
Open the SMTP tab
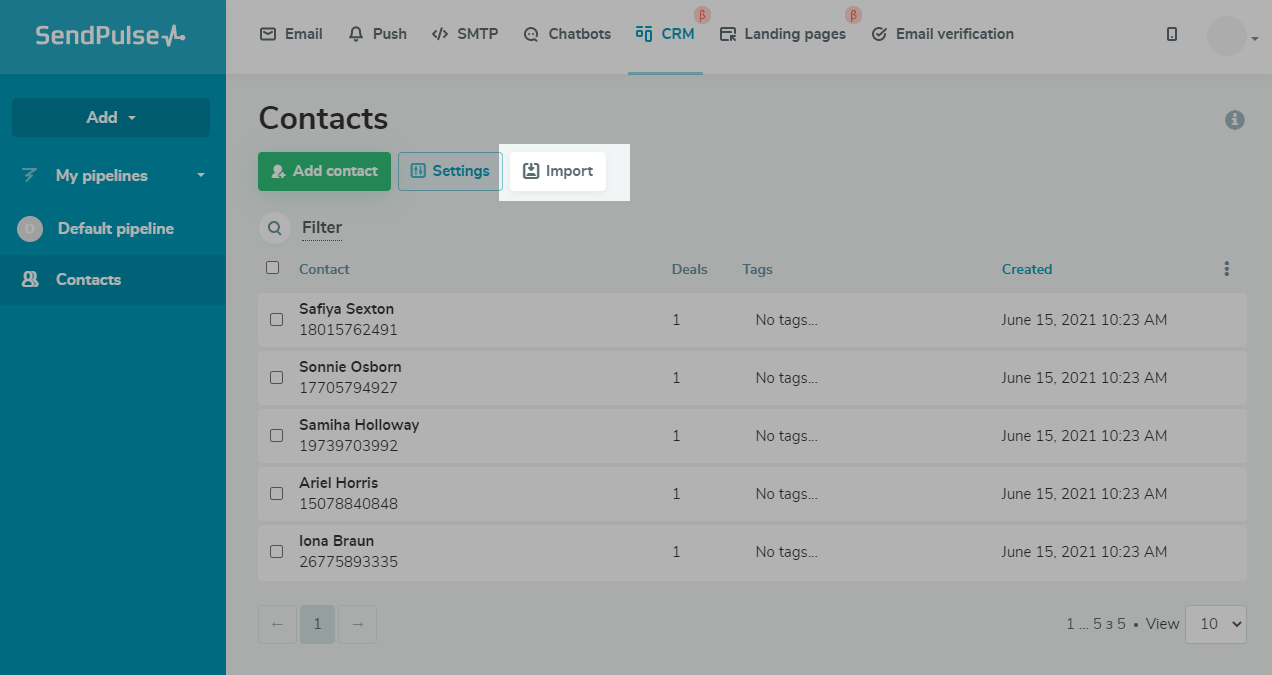pyautogui.click(x=465, y=34)
